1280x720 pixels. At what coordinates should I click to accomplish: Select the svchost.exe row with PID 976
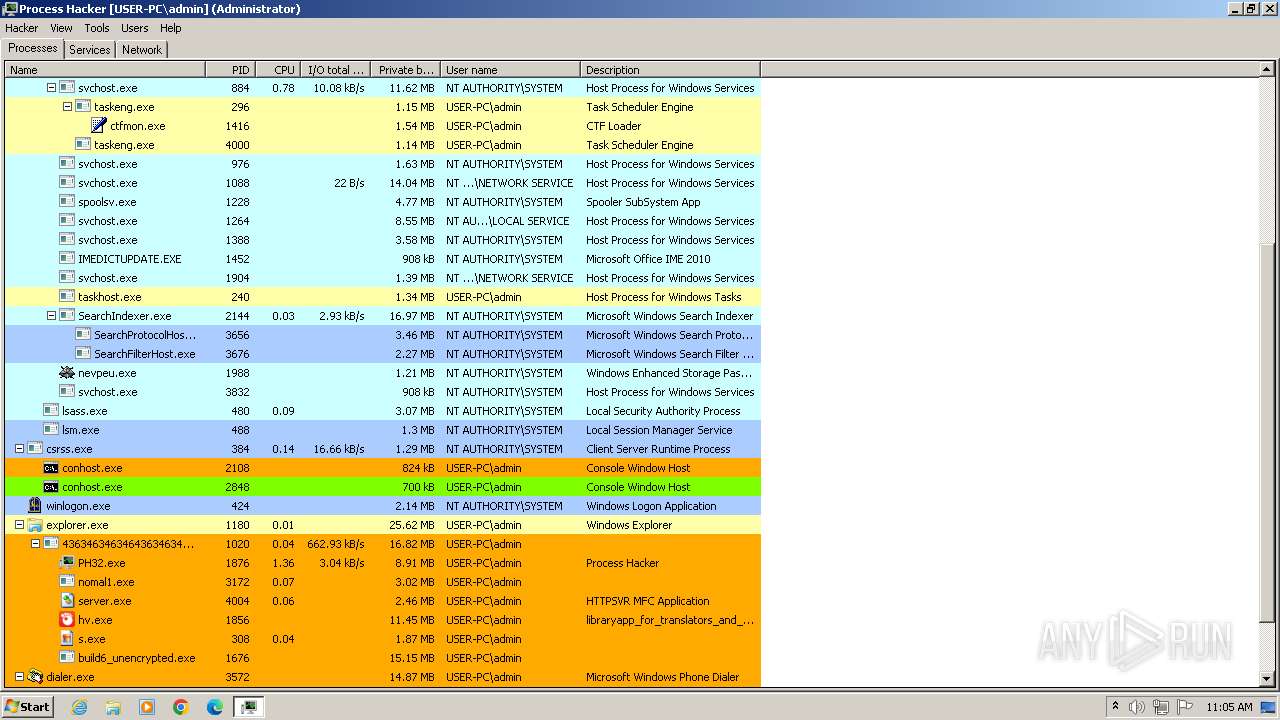[x=382, y=164]
